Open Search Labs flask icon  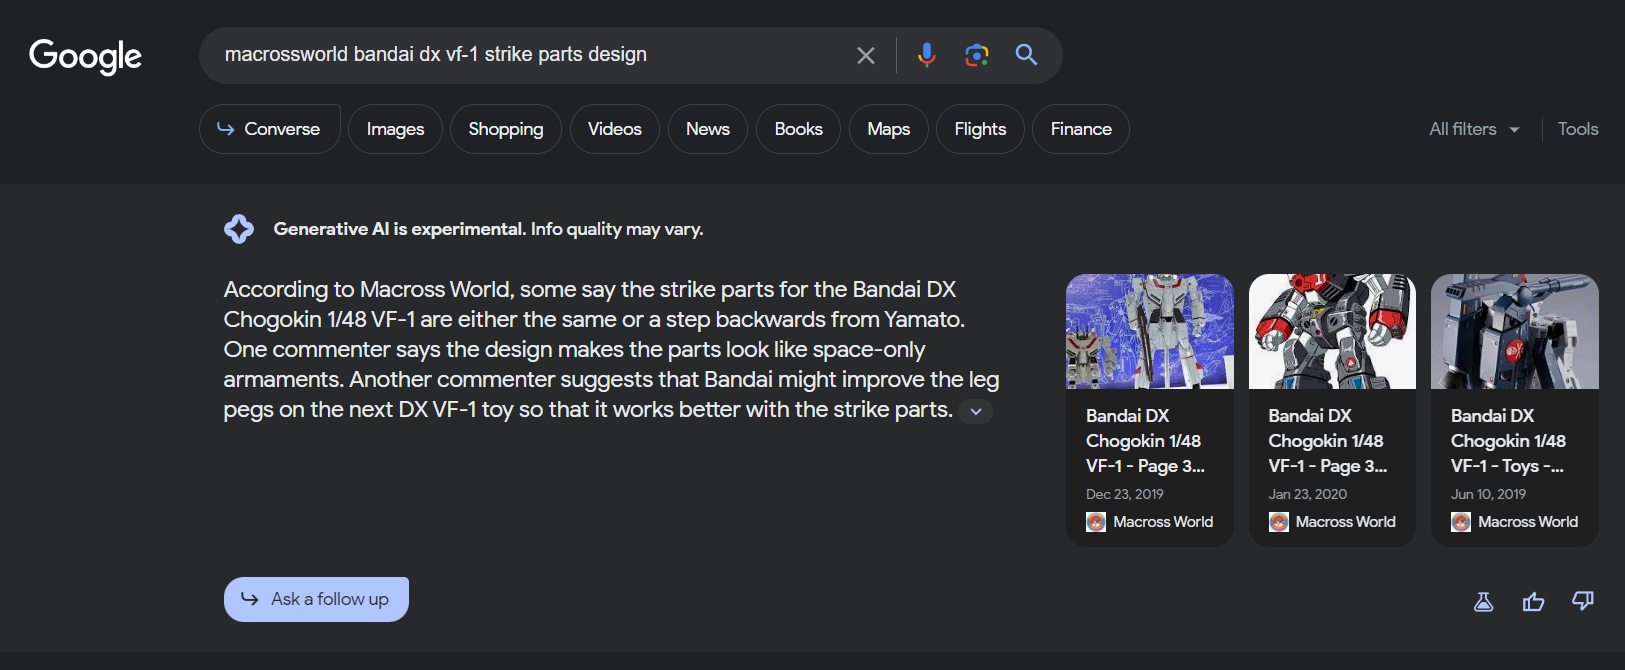pos(1484,601)
